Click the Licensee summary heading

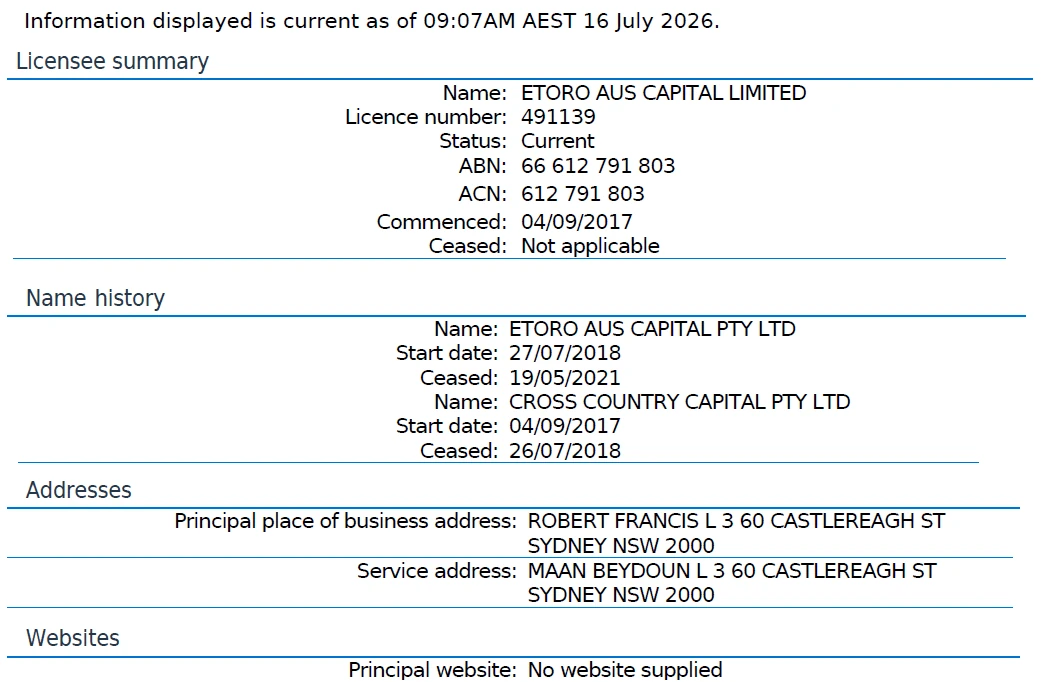pyautogui.click(x=113, y=61)
